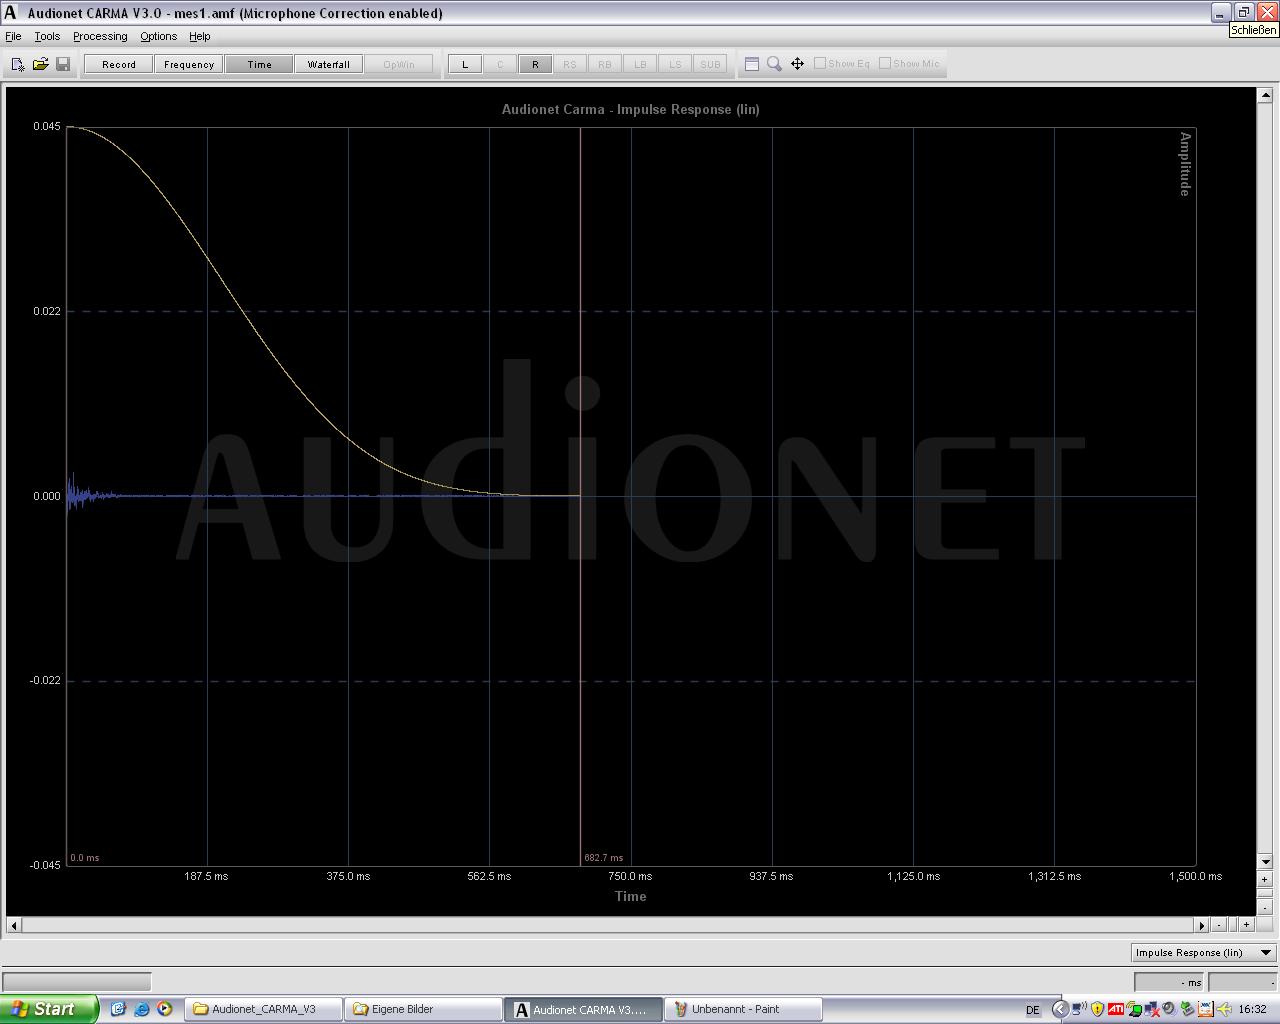
Task: Click the orange-framed tray icon beside the airplane
Action: pyautogui.click(x=1205, y=1009)
